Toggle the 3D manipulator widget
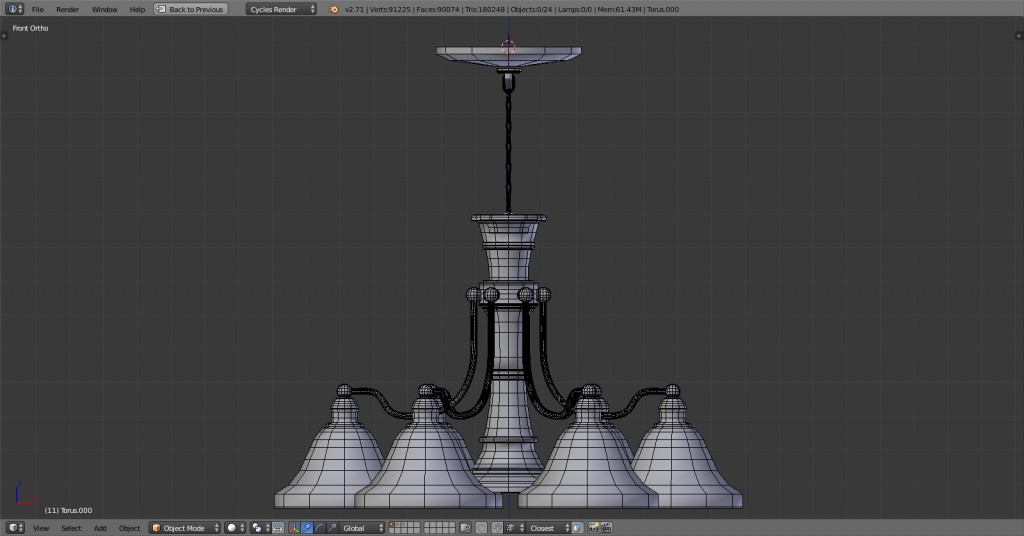Image resolution: width=1024 pixels, height=536 pixels. (x=294, y=528)
